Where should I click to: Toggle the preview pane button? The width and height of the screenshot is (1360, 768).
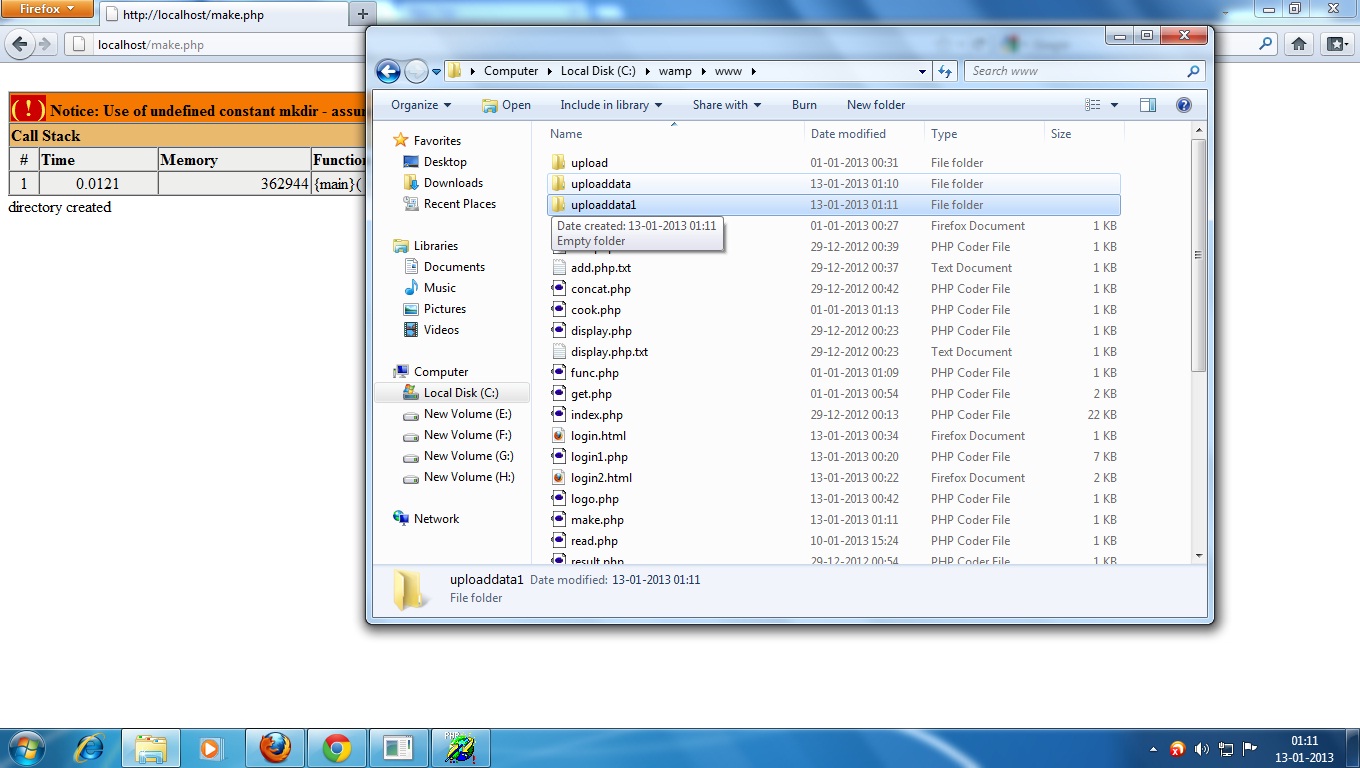coord(1148,105)
